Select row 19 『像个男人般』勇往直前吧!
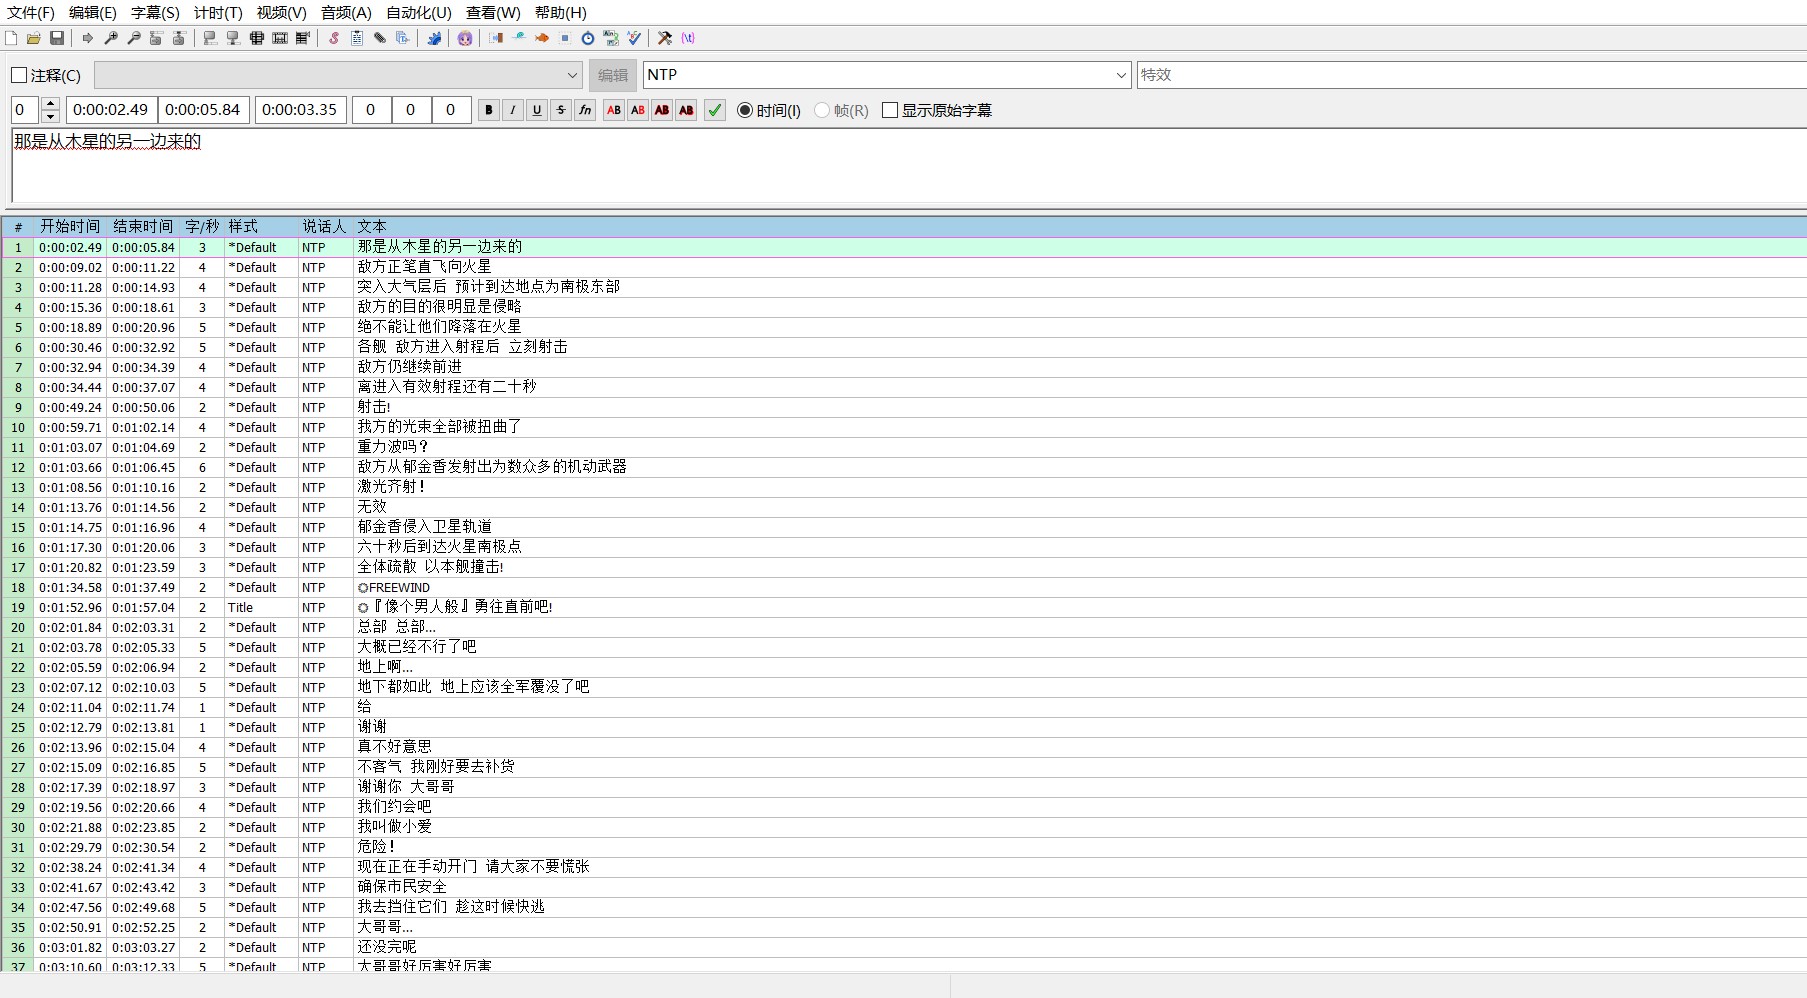Viewport: 1807px width, 998px height. [x=903, y=607]
